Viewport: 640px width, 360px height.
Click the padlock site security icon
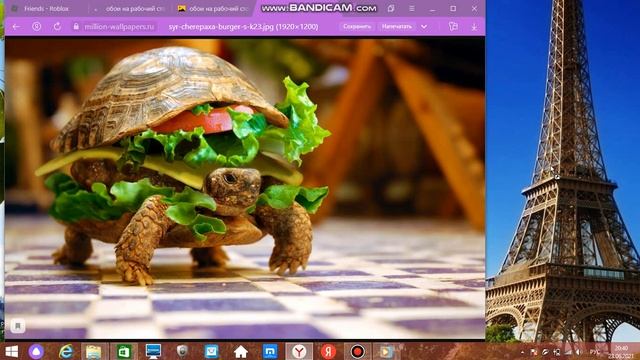(76, 27)
